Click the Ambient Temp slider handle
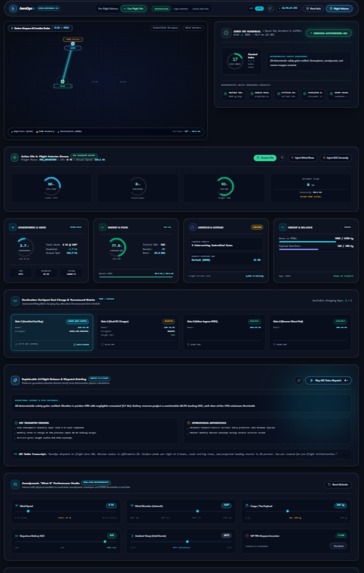 pyautogui.click(x=187, y=542)
